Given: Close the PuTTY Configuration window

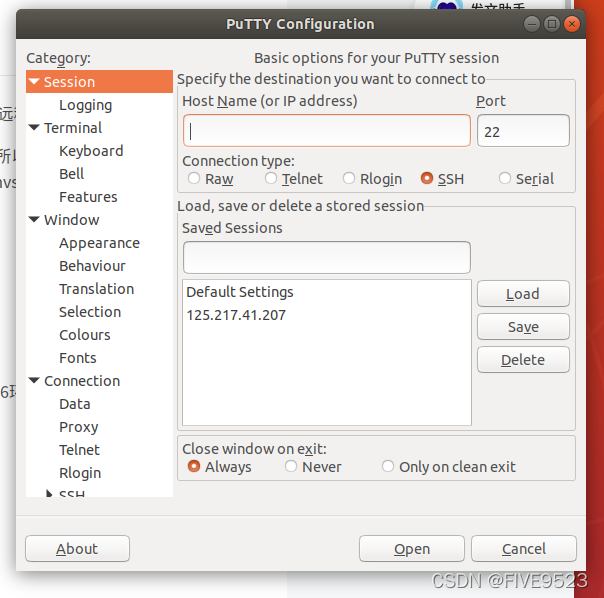Looking at the screenshot, I should tap(572, 24).
